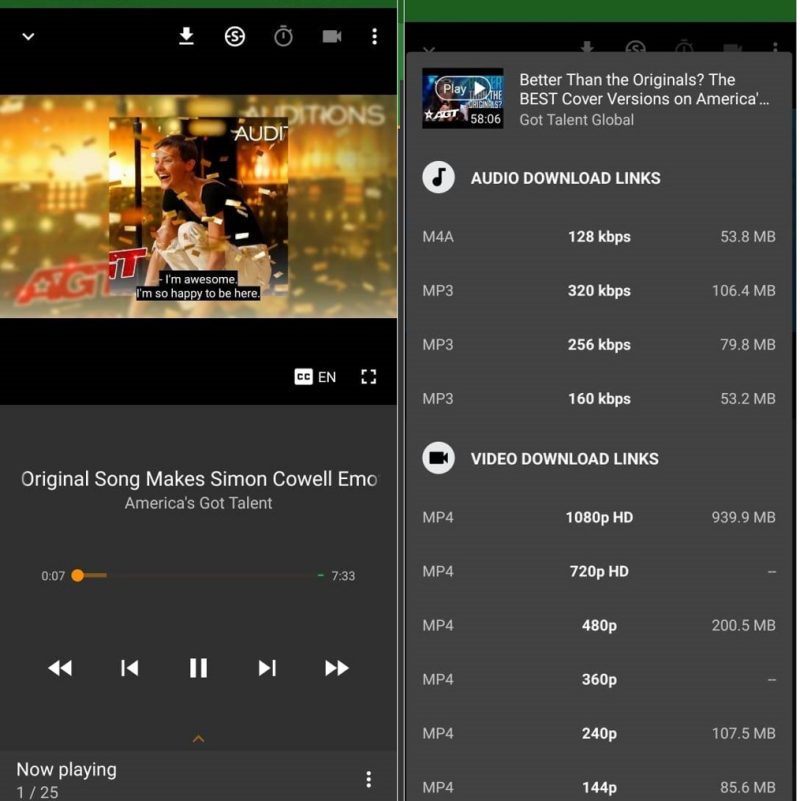
Task: Open the top toolbar overflow menu
Action: tap(375, 36)
